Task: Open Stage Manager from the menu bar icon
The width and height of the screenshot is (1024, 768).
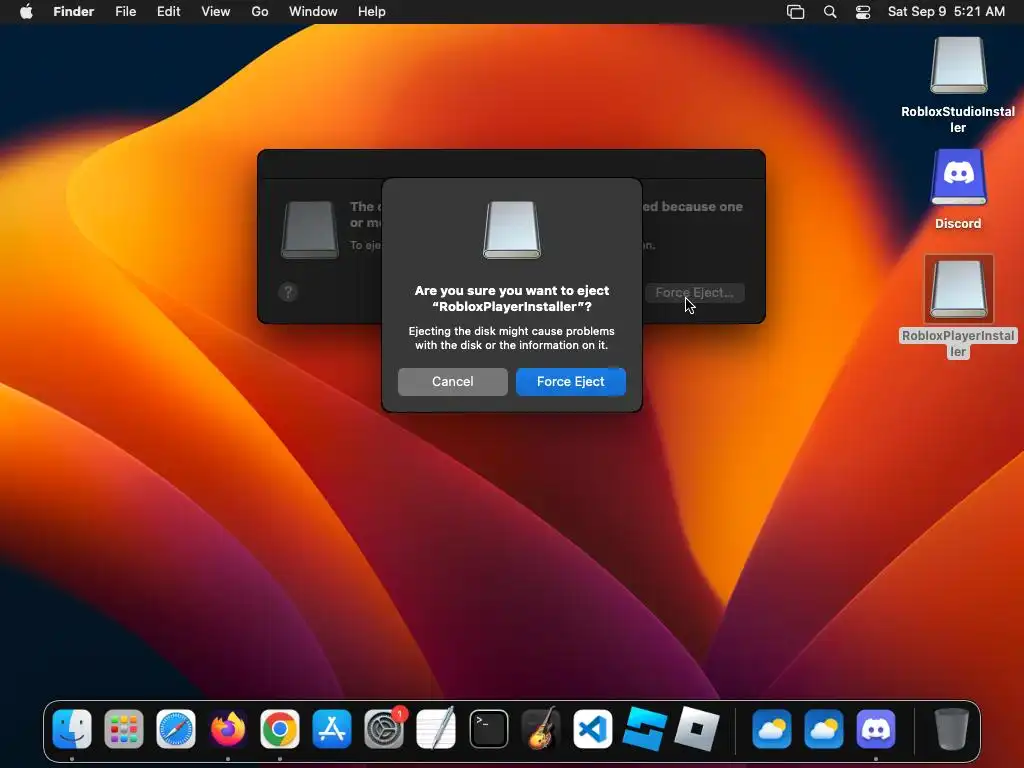Action: (x=795, y=12)
